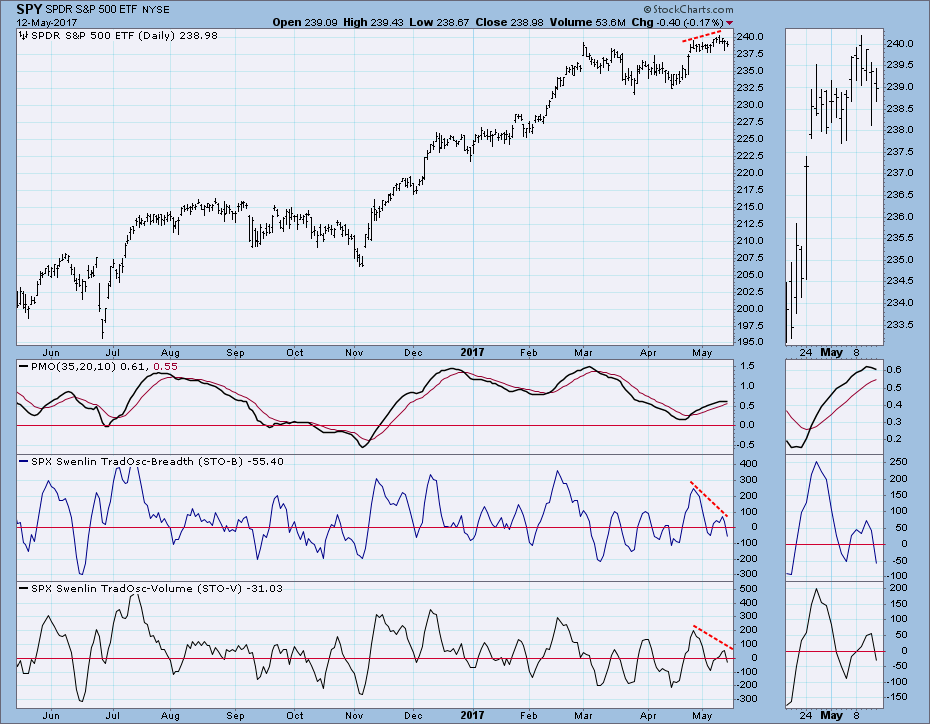Image resolution: width=930 pixels, height=724 pixels.
Task: Open the StockCharts.com watermark link
Action: pyautogui.click(x=693, y=9)
